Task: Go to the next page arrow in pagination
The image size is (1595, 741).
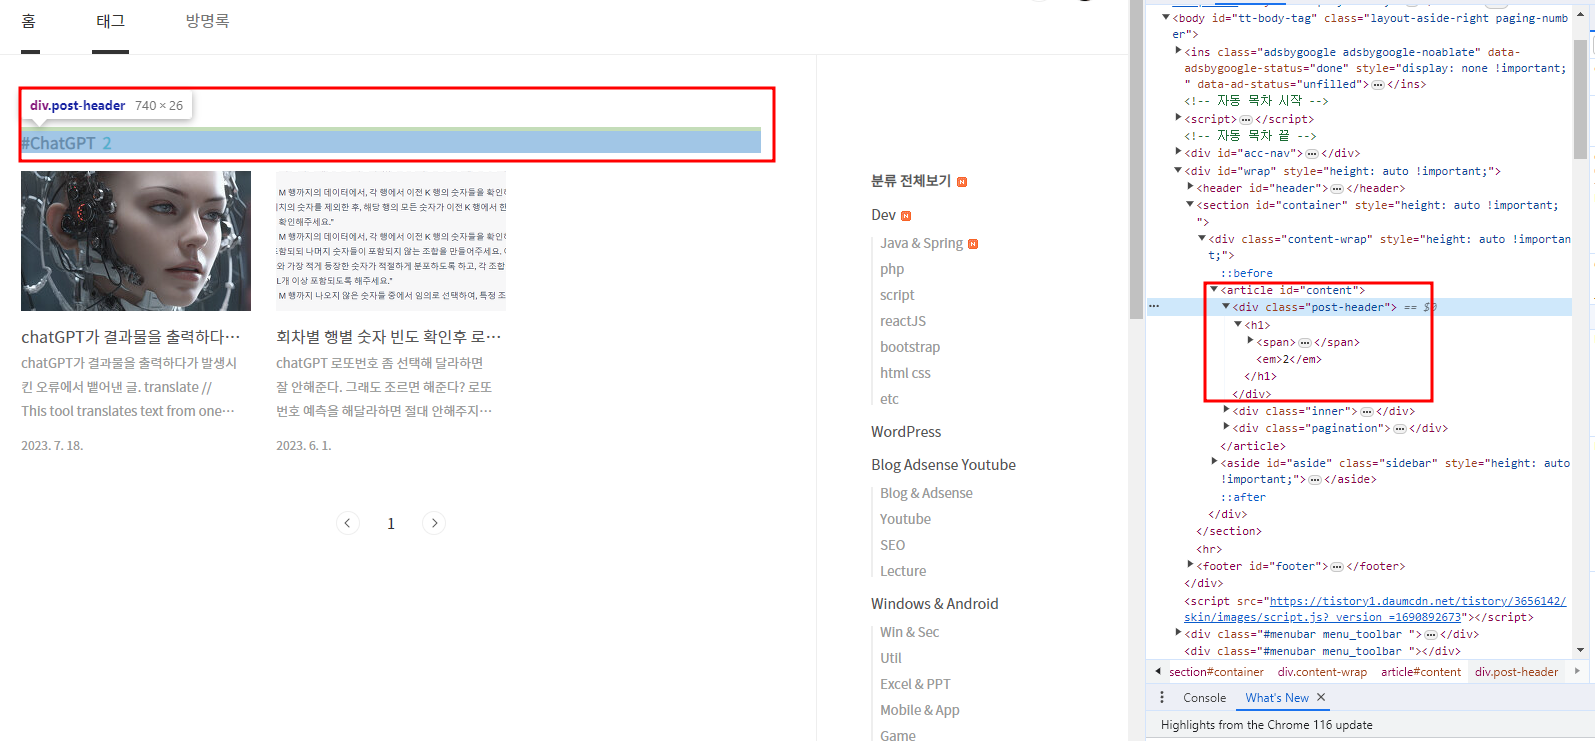Action: [x=434, y=523]
